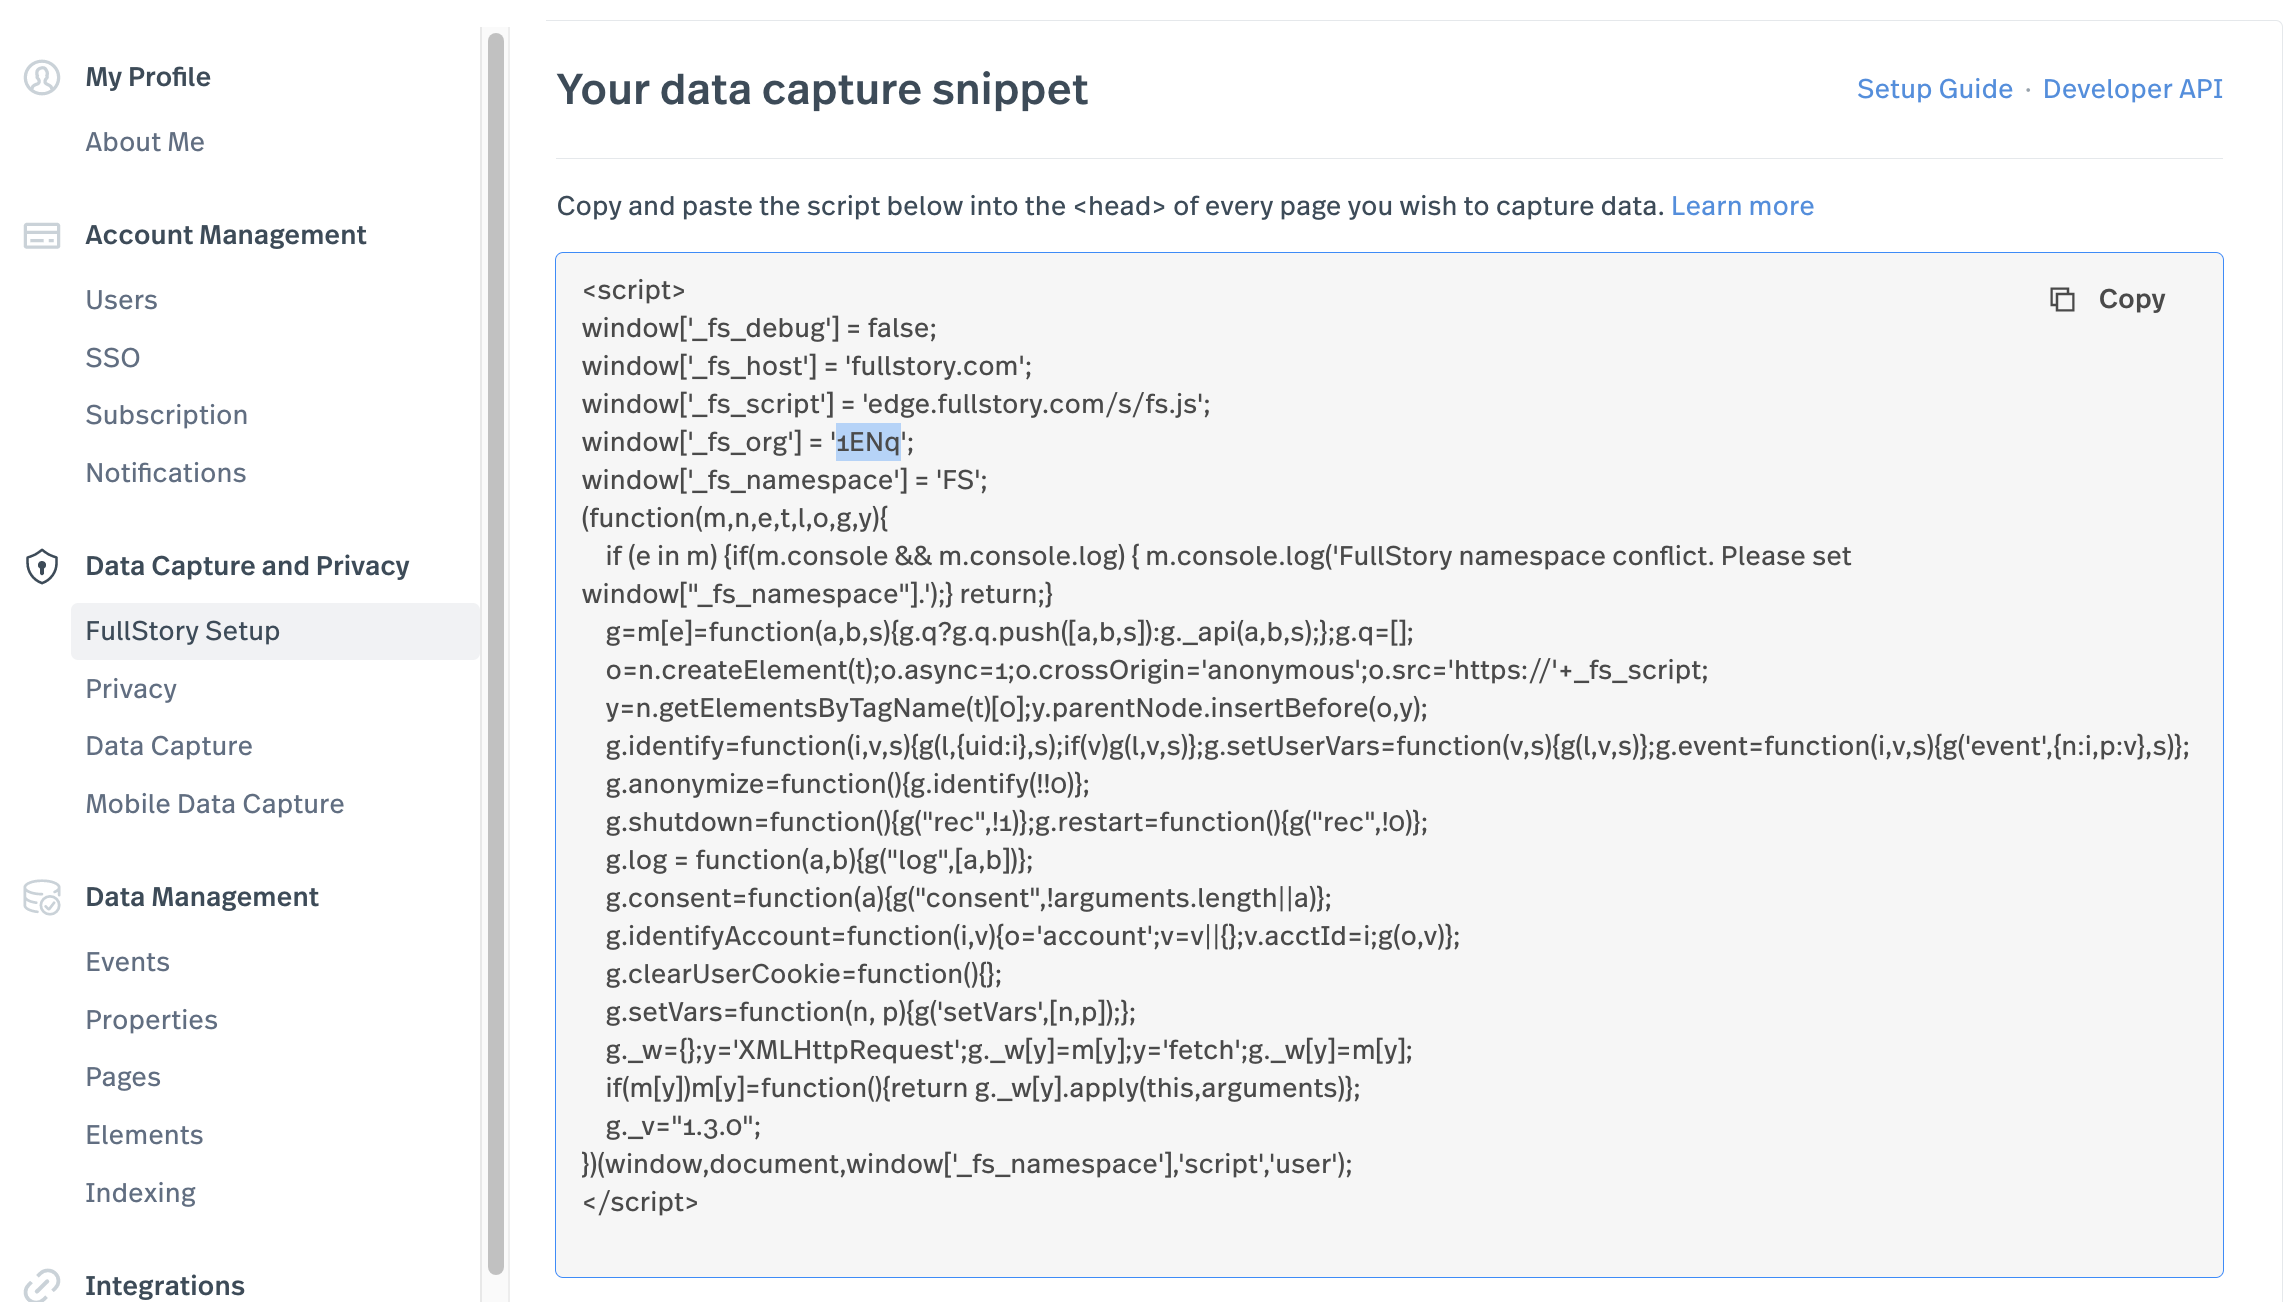2296x1302 pixels.
Task: Open the Developer API link
Action: click(x=2132, y=89)
